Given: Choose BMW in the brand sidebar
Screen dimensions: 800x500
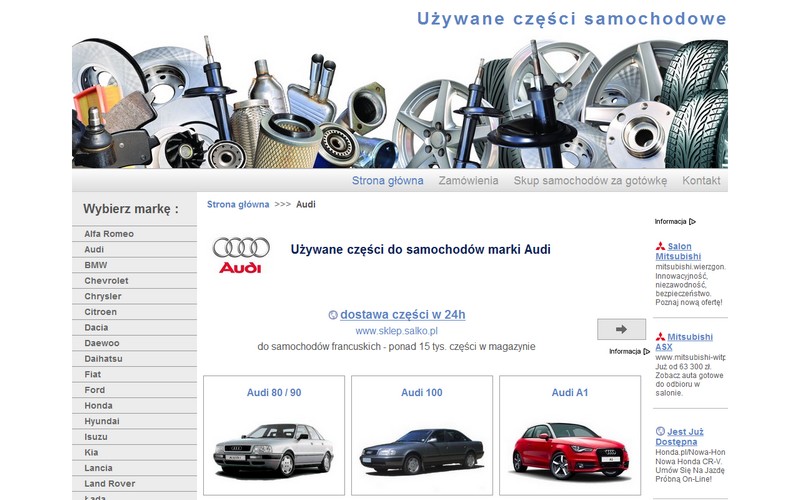Looking at the screenshot, I should click(x=96, y=266).
